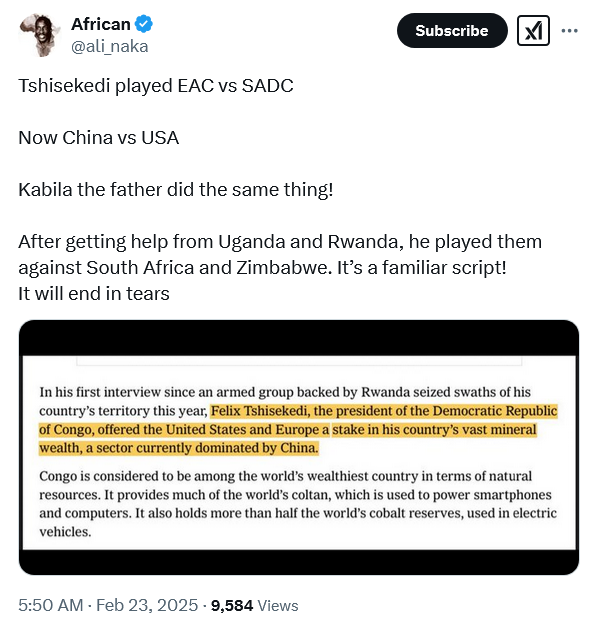
Task: Open the display name African
Action: tap(101, 24)
